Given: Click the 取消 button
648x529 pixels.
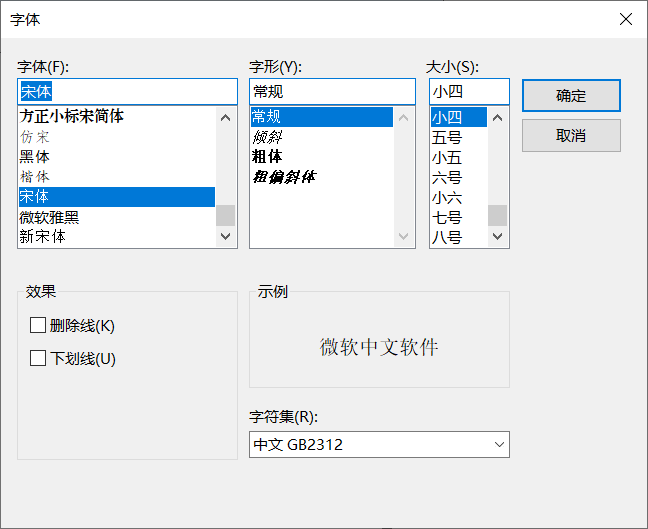Looking at the screenshot, I should (x=571, y=136).
